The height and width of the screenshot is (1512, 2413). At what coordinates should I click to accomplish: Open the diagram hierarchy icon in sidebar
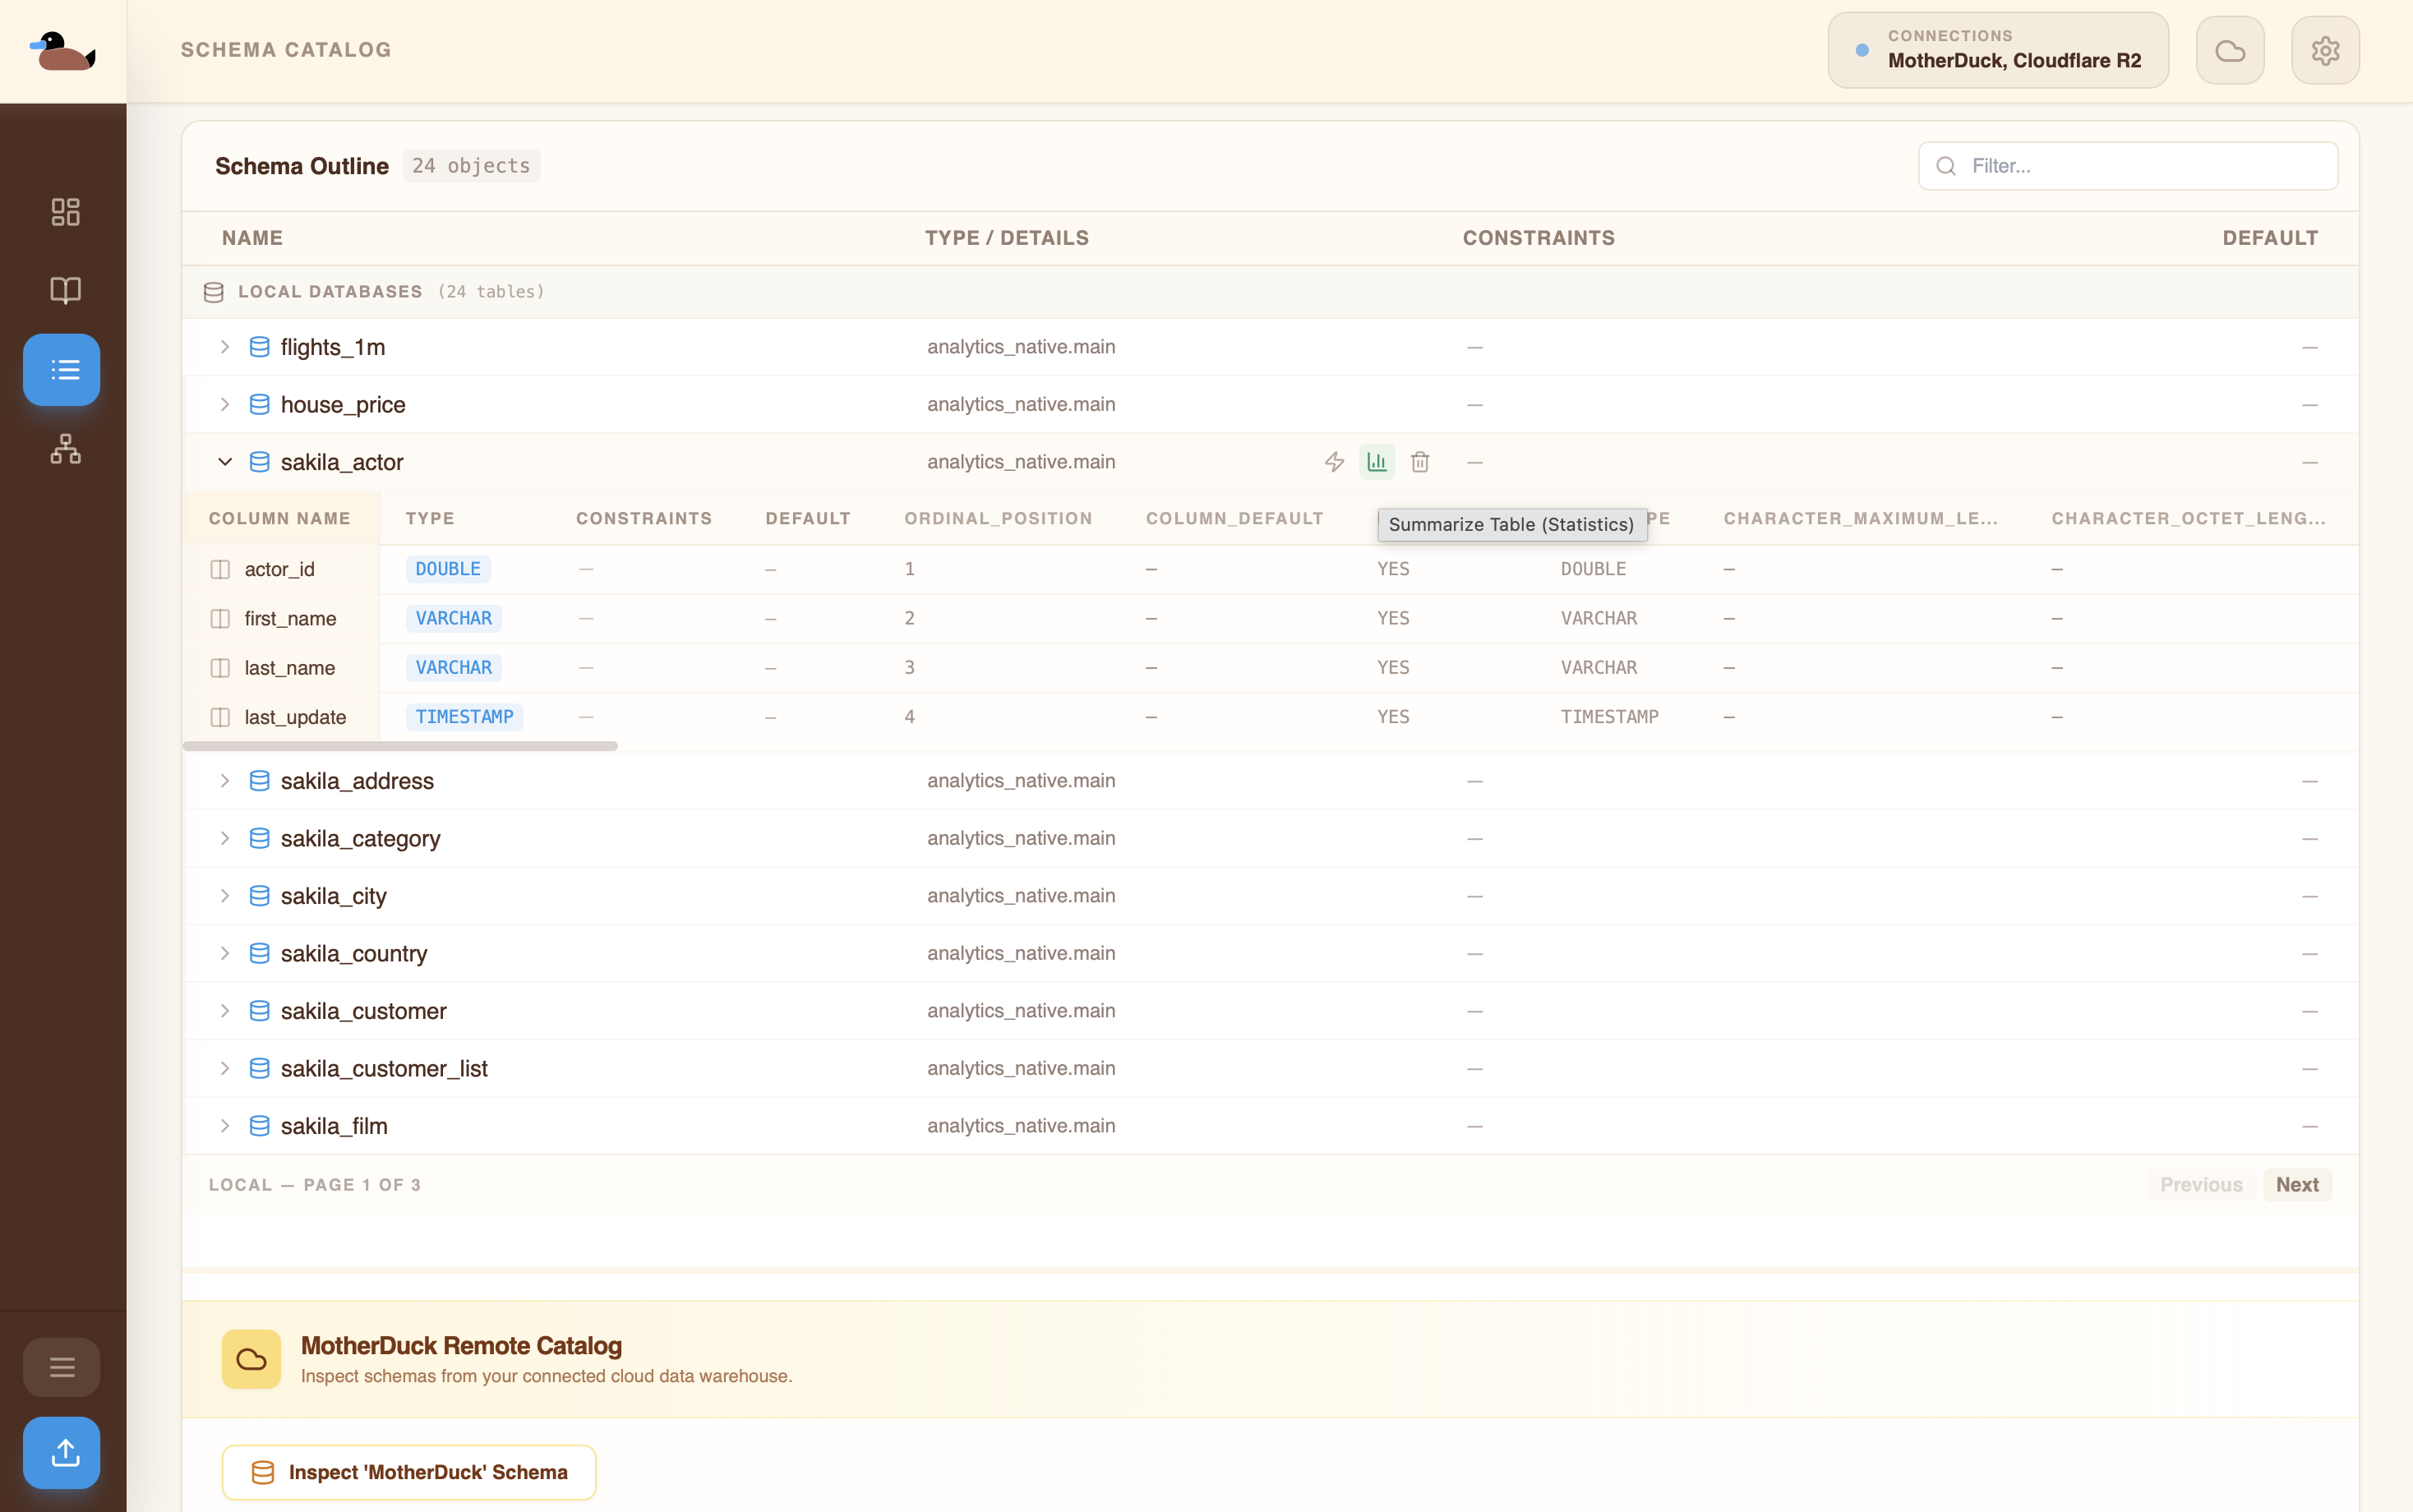click(65, 449)
